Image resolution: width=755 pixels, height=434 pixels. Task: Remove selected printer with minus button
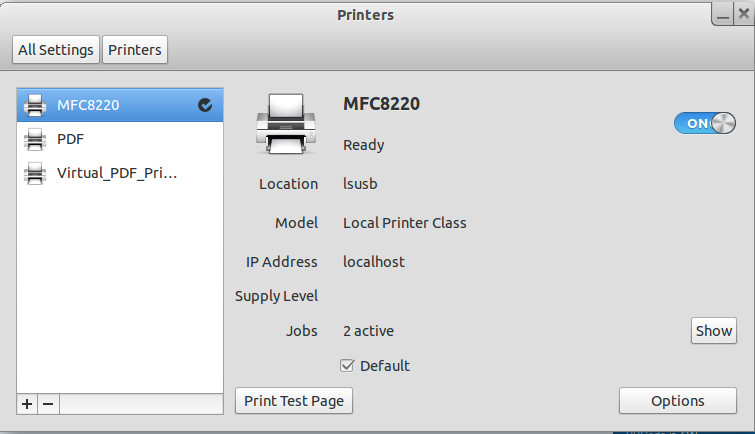[x=47, y=403]
